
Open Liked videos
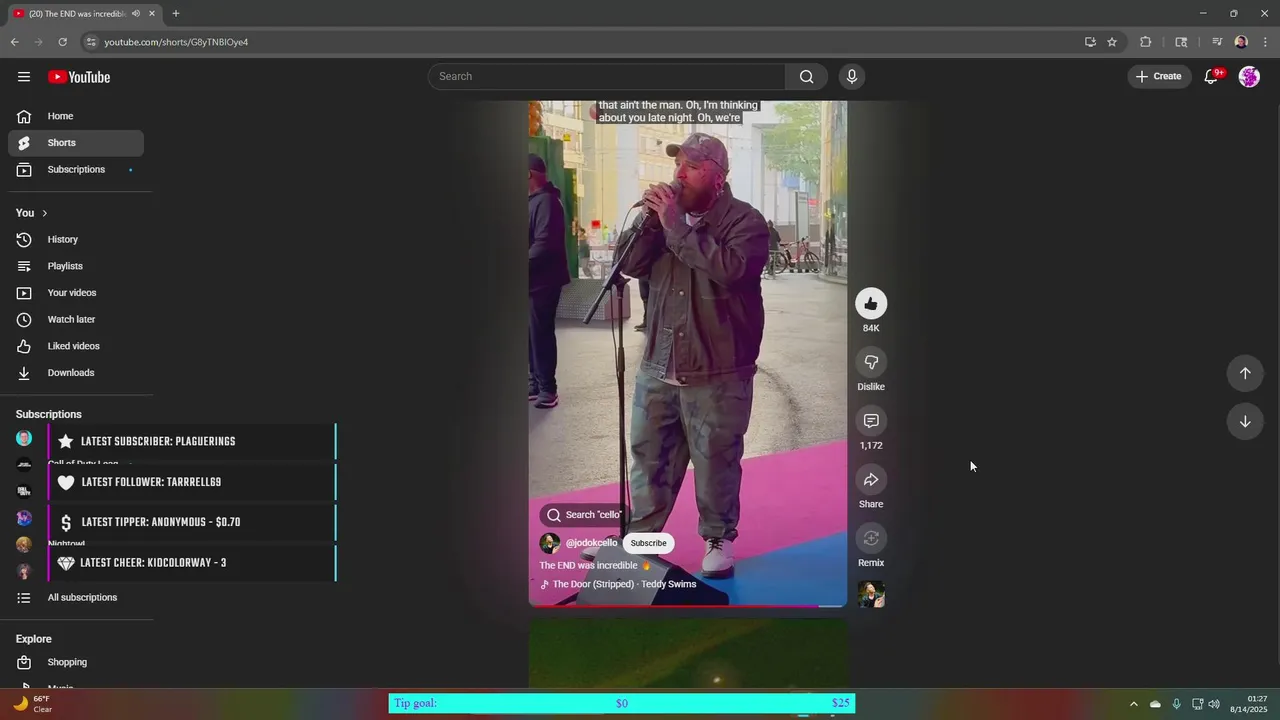click(x=76, y=346)
